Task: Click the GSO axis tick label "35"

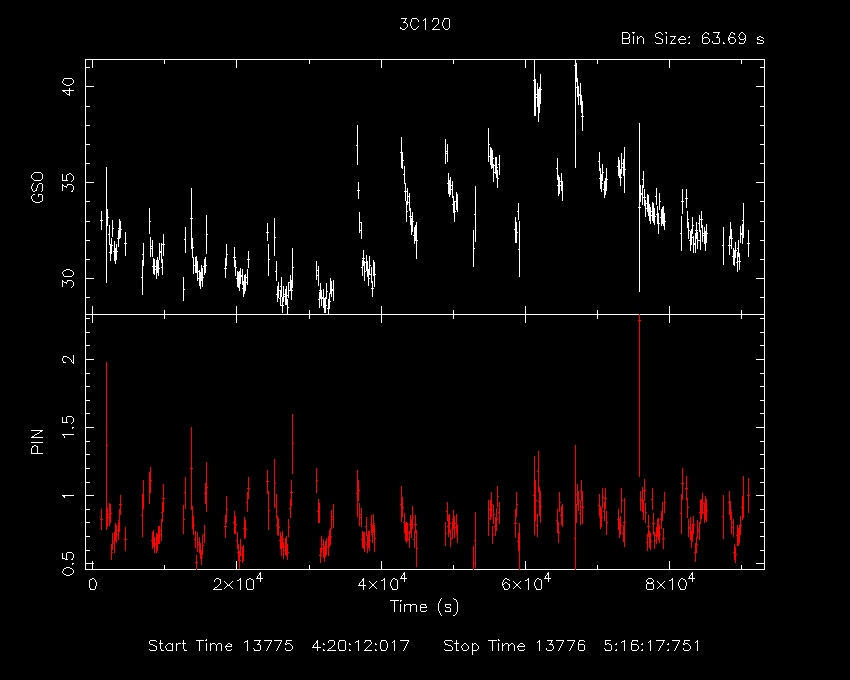Action: [x=68, y=183]
